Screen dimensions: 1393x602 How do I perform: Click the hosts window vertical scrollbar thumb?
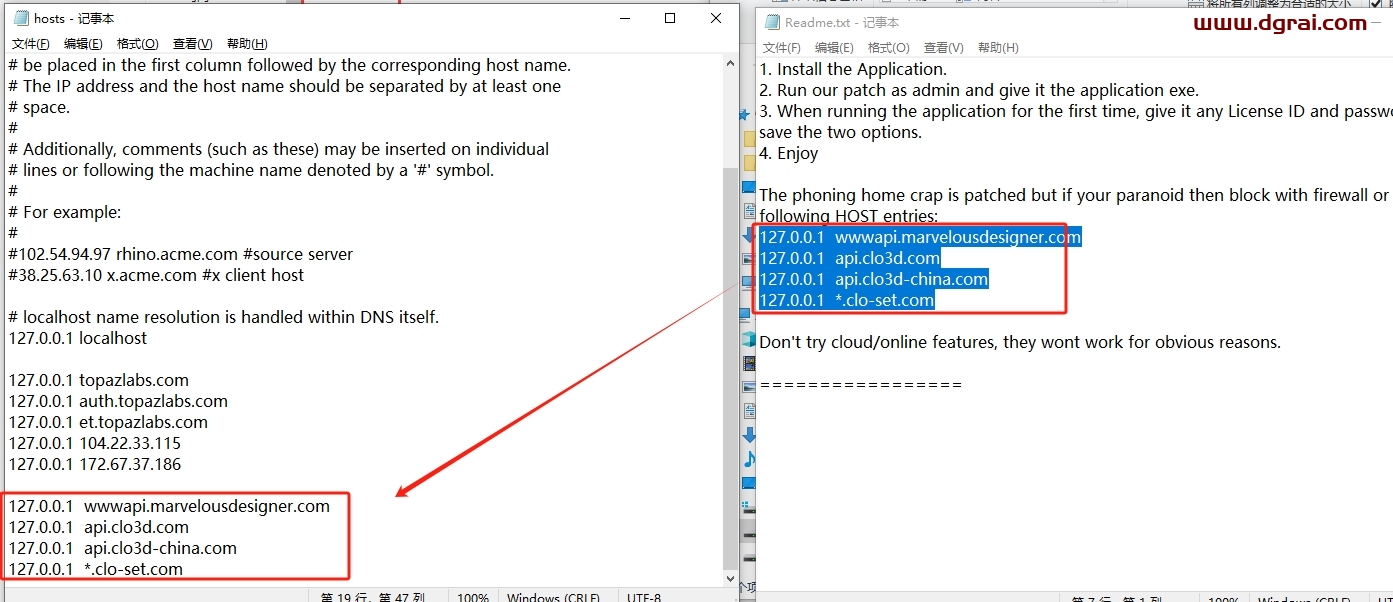coord(730,367)
